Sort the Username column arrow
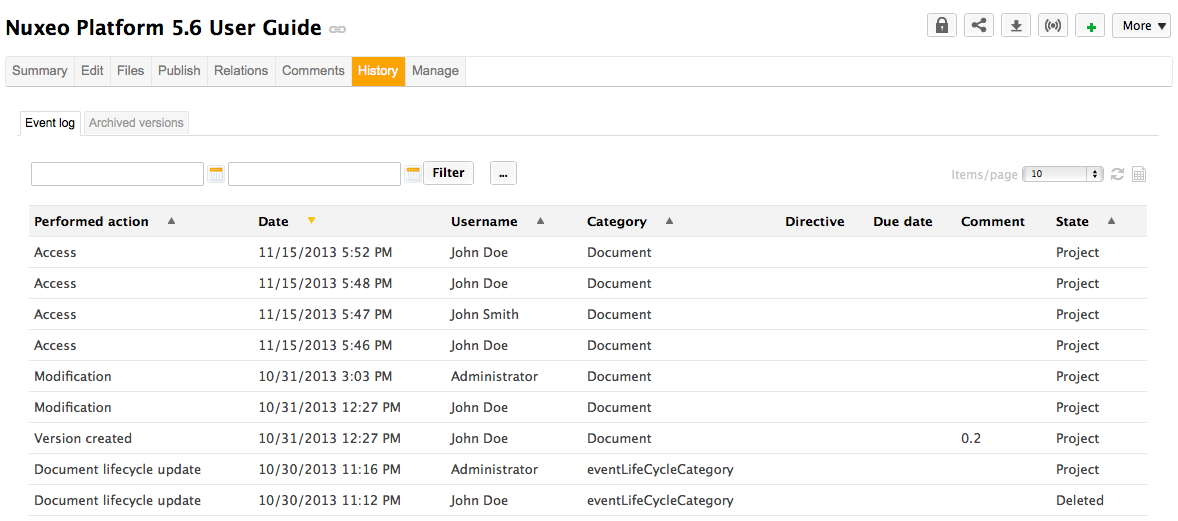 click(540, 221)
